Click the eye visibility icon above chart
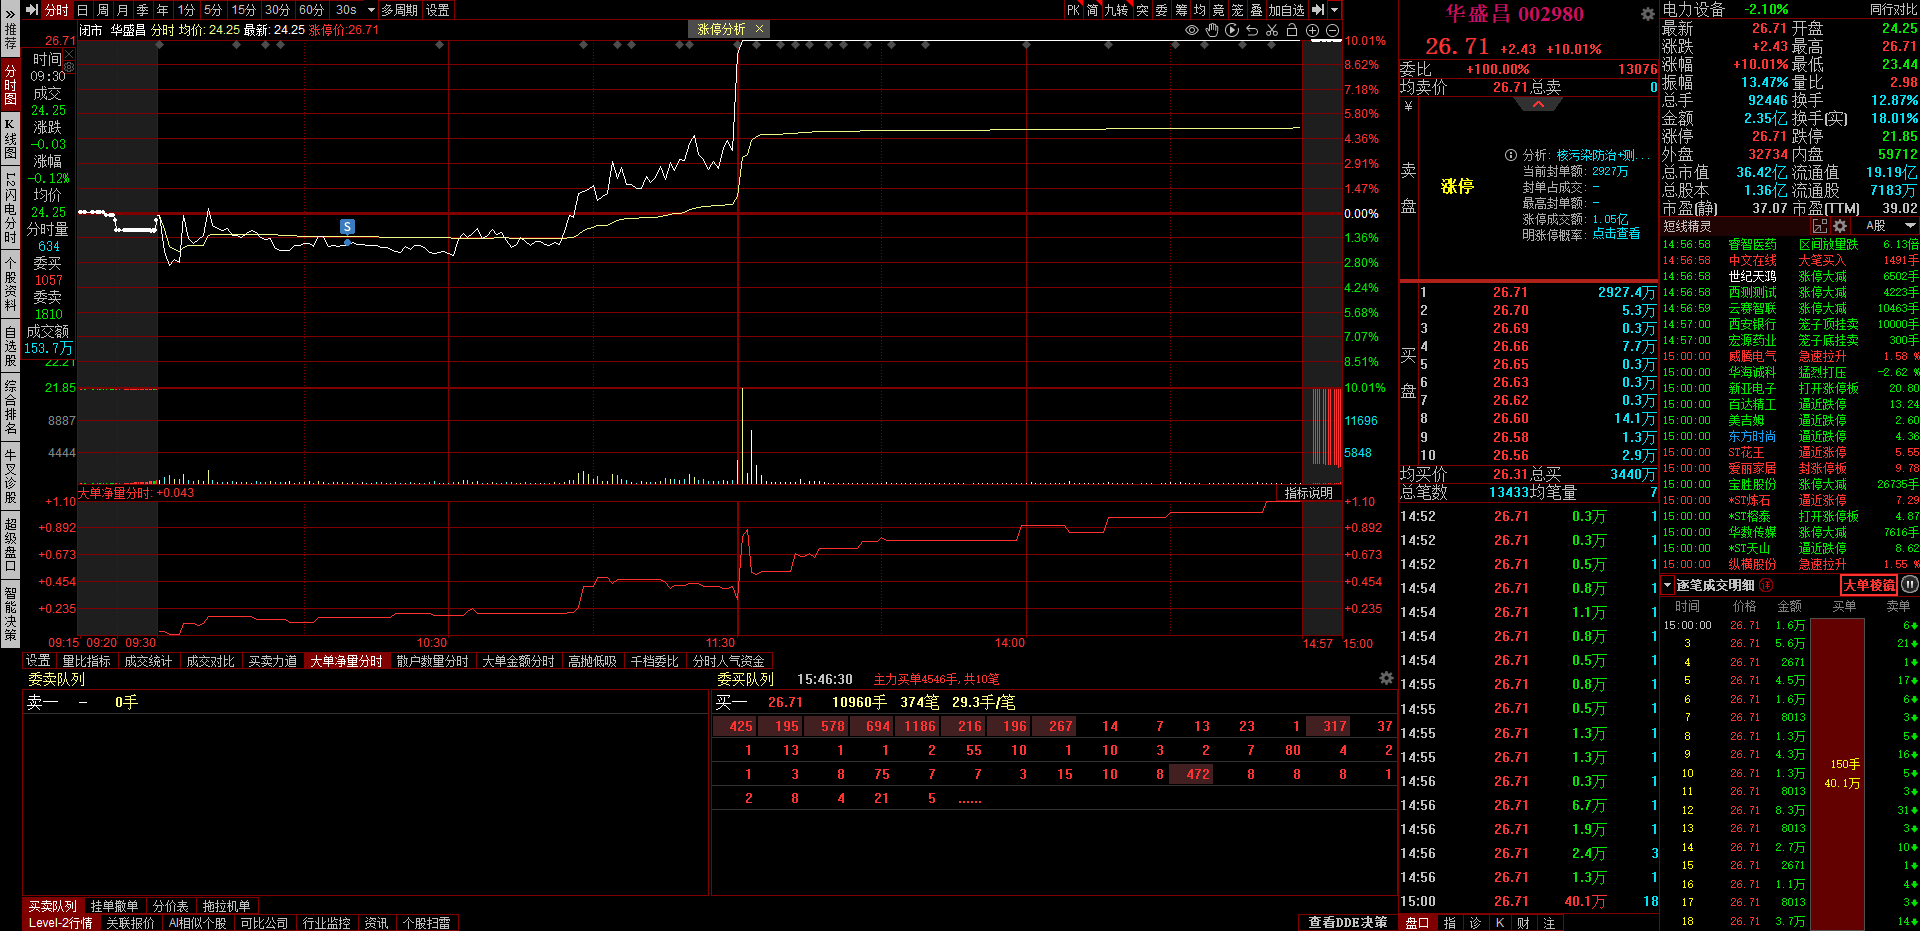This screenshot has width=1920, height=931. coord(1191,30)
